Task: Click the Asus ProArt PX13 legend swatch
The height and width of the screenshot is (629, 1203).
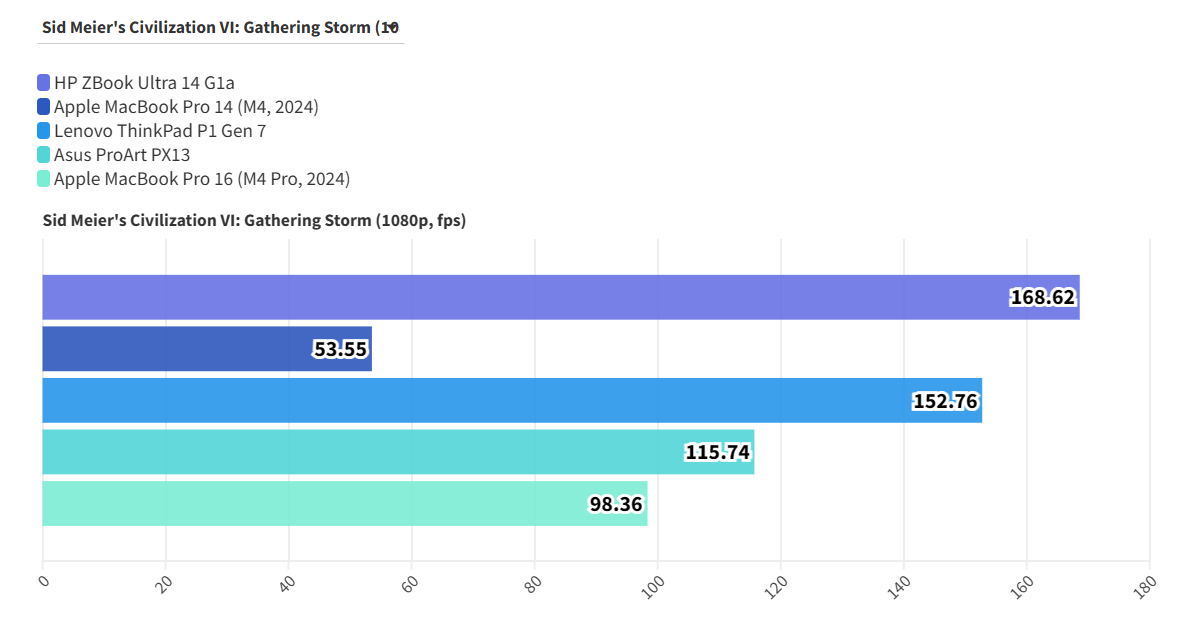Action: coord(43,155)
